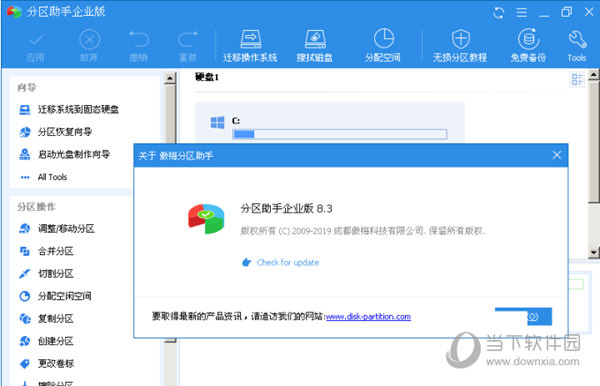
Task: Close the main application window
Action: tap(589, 12)
